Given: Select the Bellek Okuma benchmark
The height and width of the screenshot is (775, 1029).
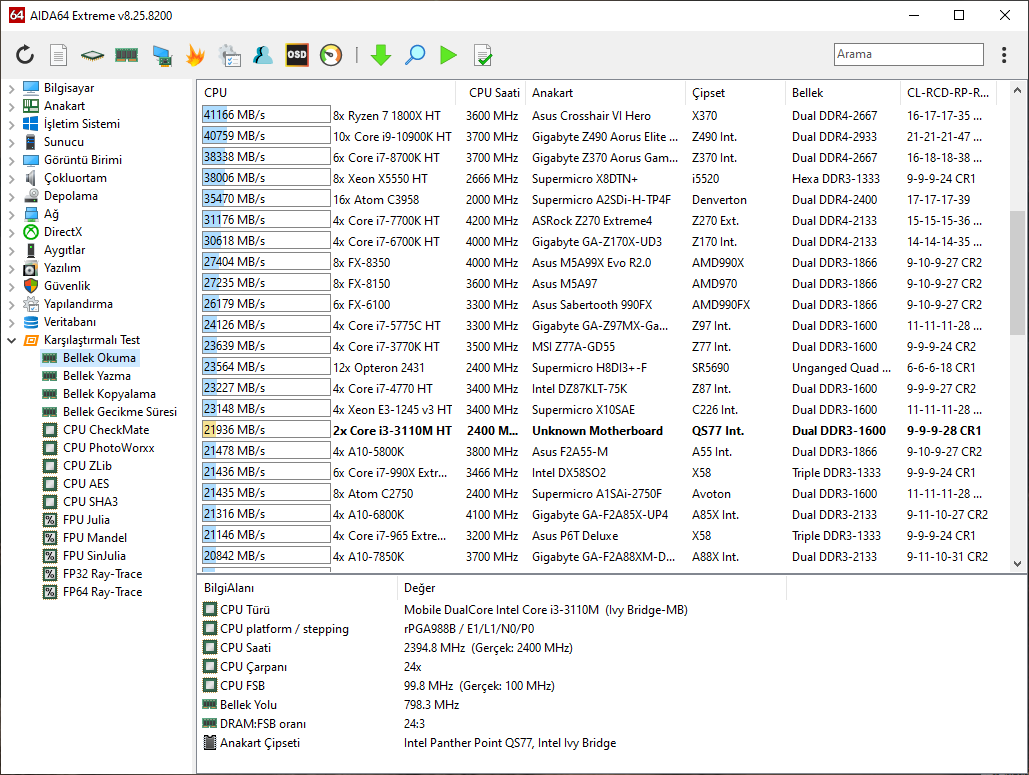Looking at the screenshot, I should click(99, 358).
